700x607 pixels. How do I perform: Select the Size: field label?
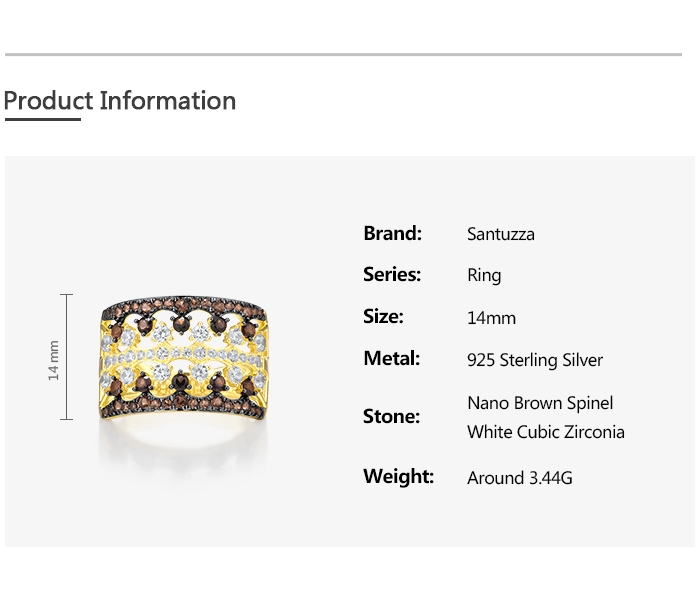click(383, 317)
